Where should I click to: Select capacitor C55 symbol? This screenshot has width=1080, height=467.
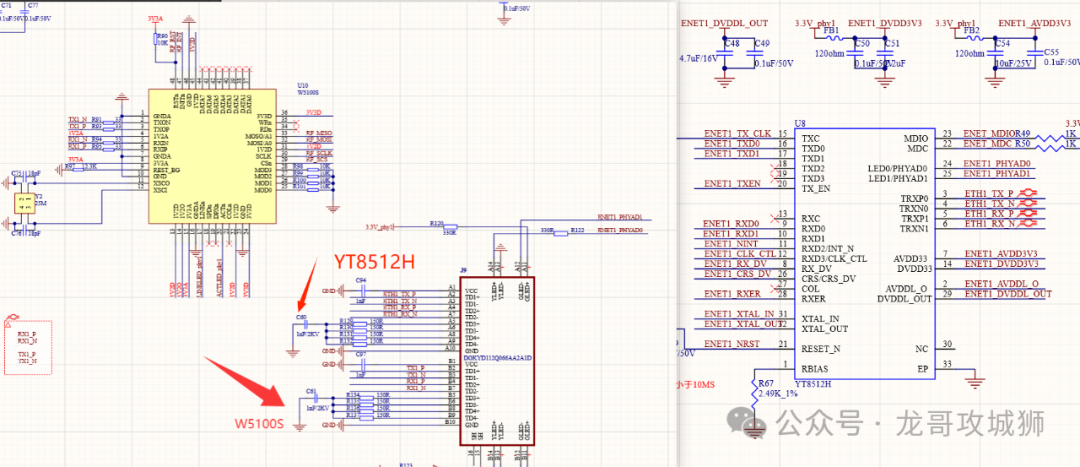1033,54
